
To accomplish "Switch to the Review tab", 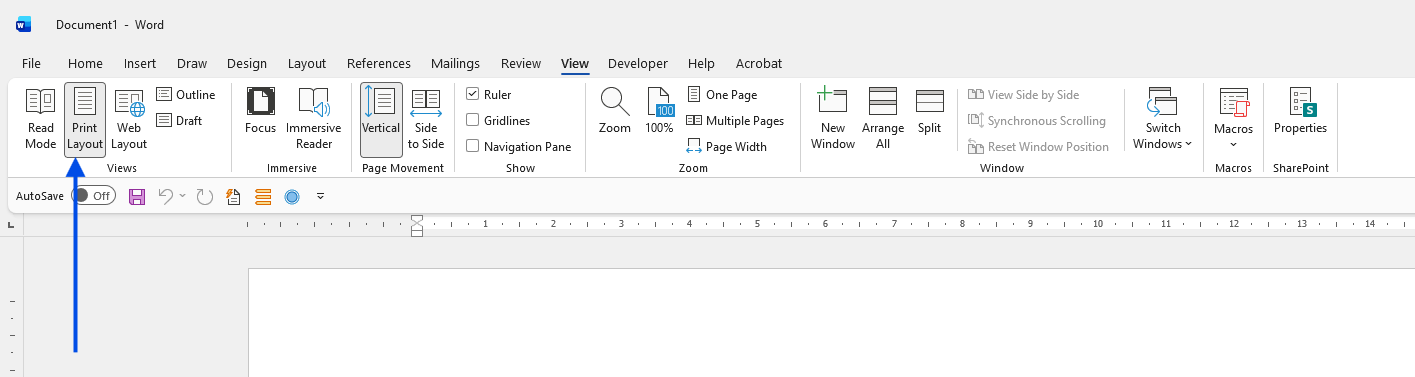I will point(521,63).
